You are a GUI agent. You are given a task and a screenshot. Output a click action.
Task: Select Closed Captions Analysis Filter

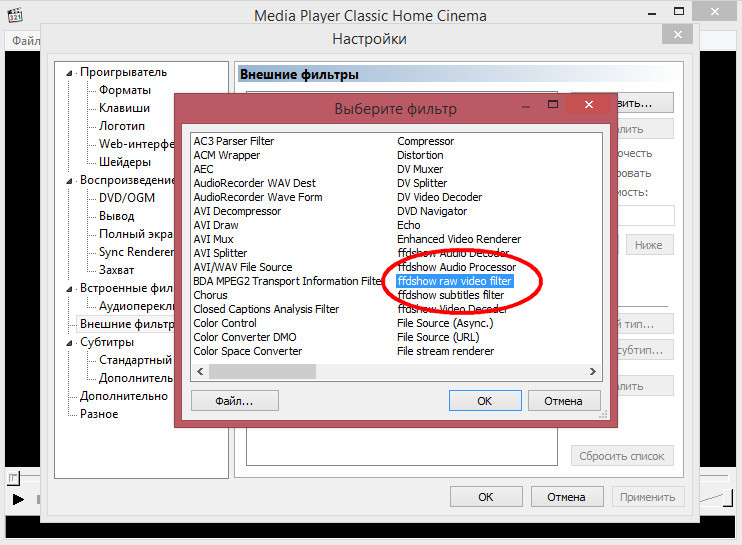click(x=266, y=309)
